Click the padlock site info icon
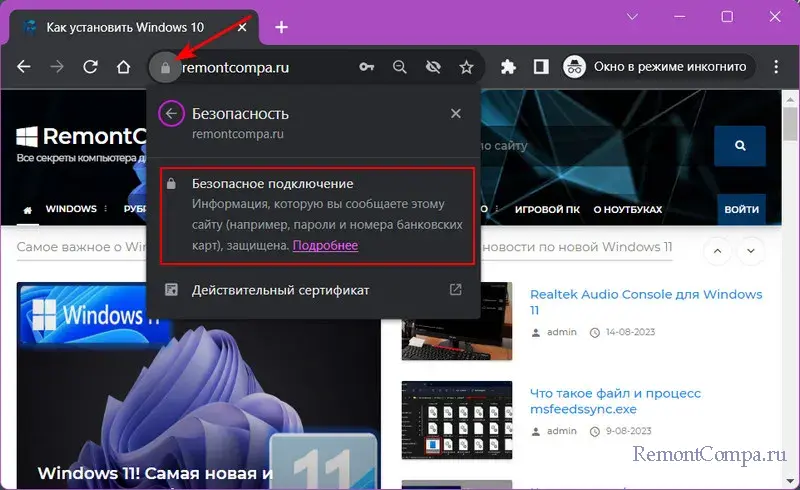 (x=165, y=68)
